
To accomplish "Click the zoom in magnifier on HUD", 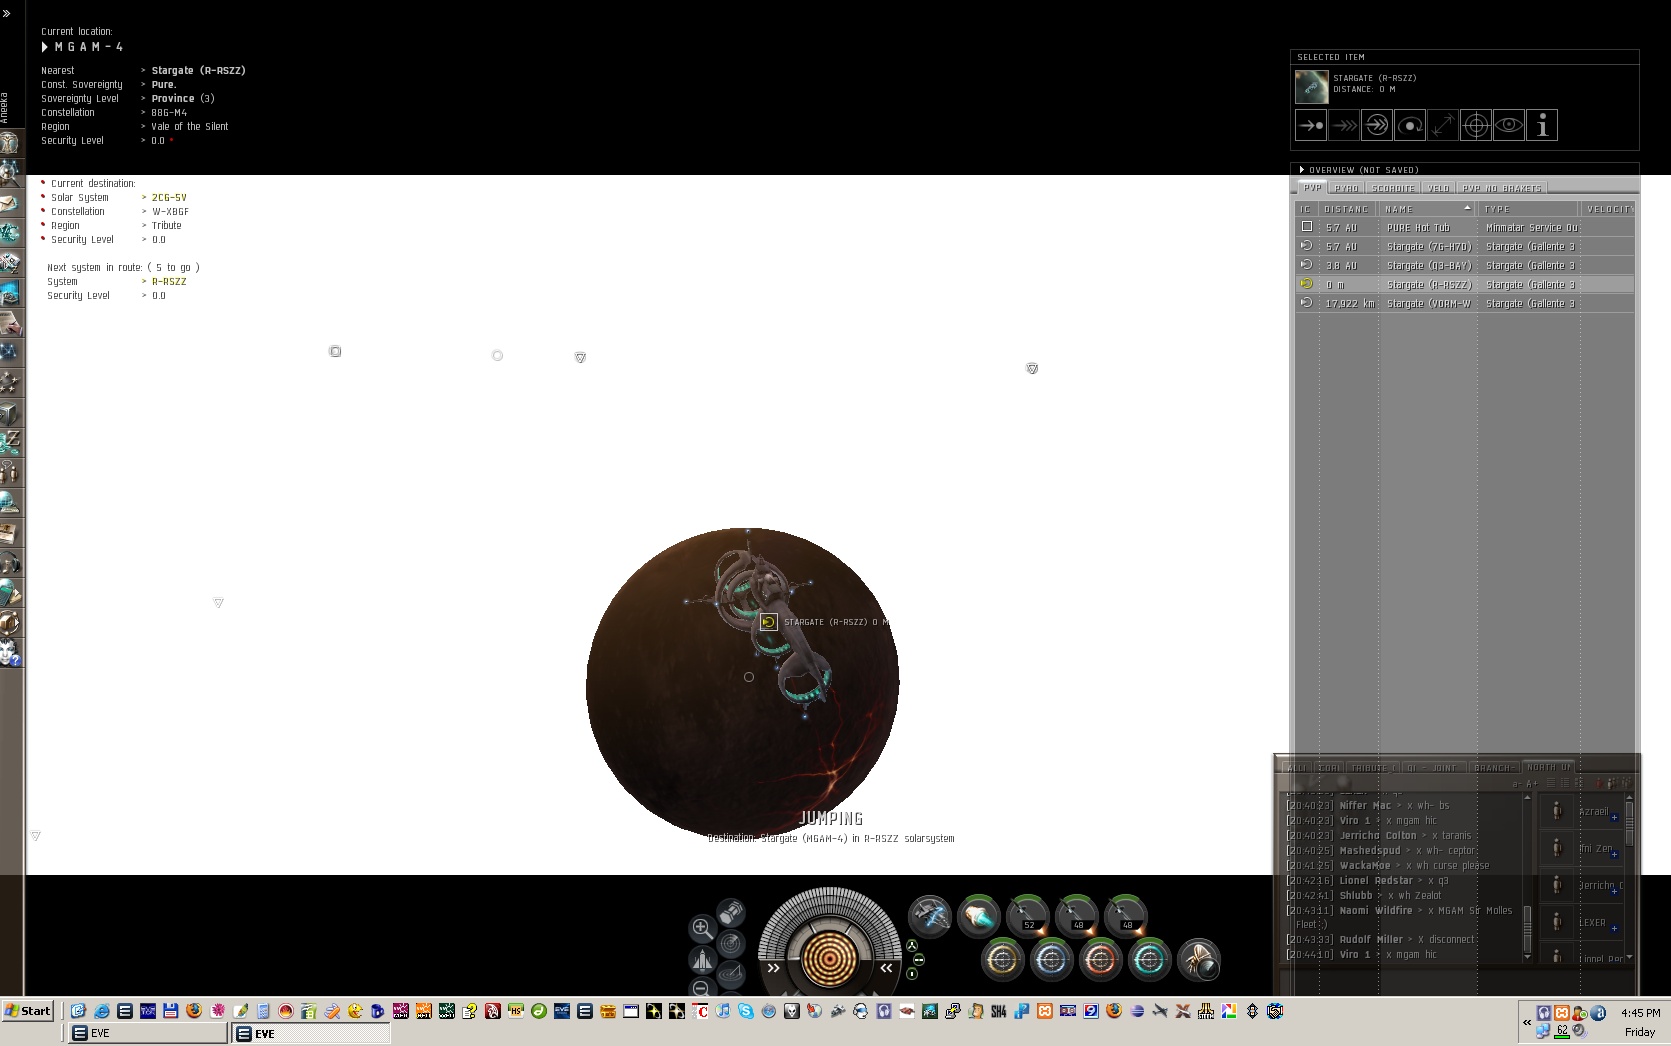I will [702, 928].
